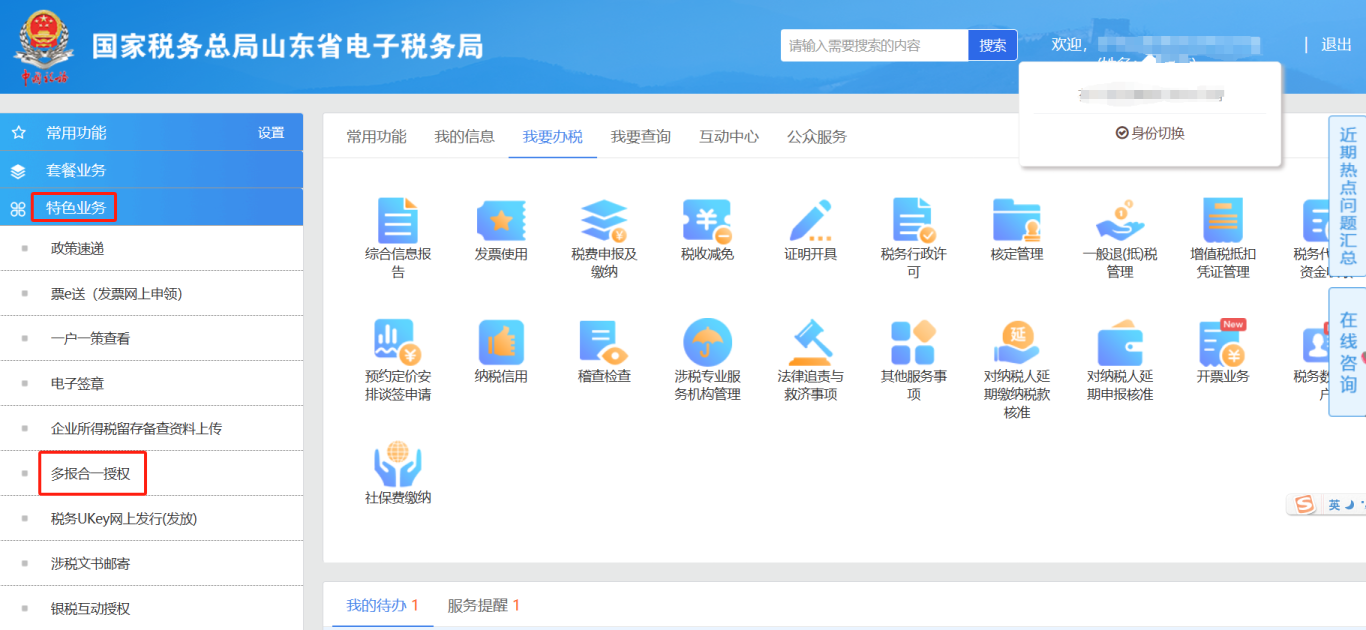Open the 税费申报及缴纳 icon
Viewport: 1366px width, 630px height.
coord(604,220)
